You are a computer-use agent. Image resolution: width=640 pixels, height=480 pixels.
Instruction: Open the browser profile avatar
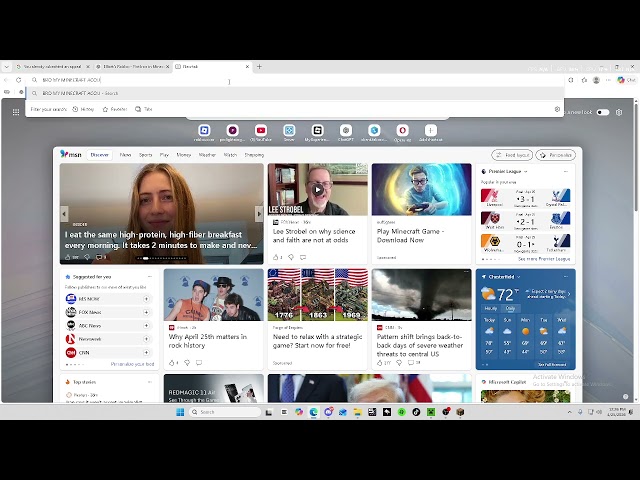click(x=596, y=80)
